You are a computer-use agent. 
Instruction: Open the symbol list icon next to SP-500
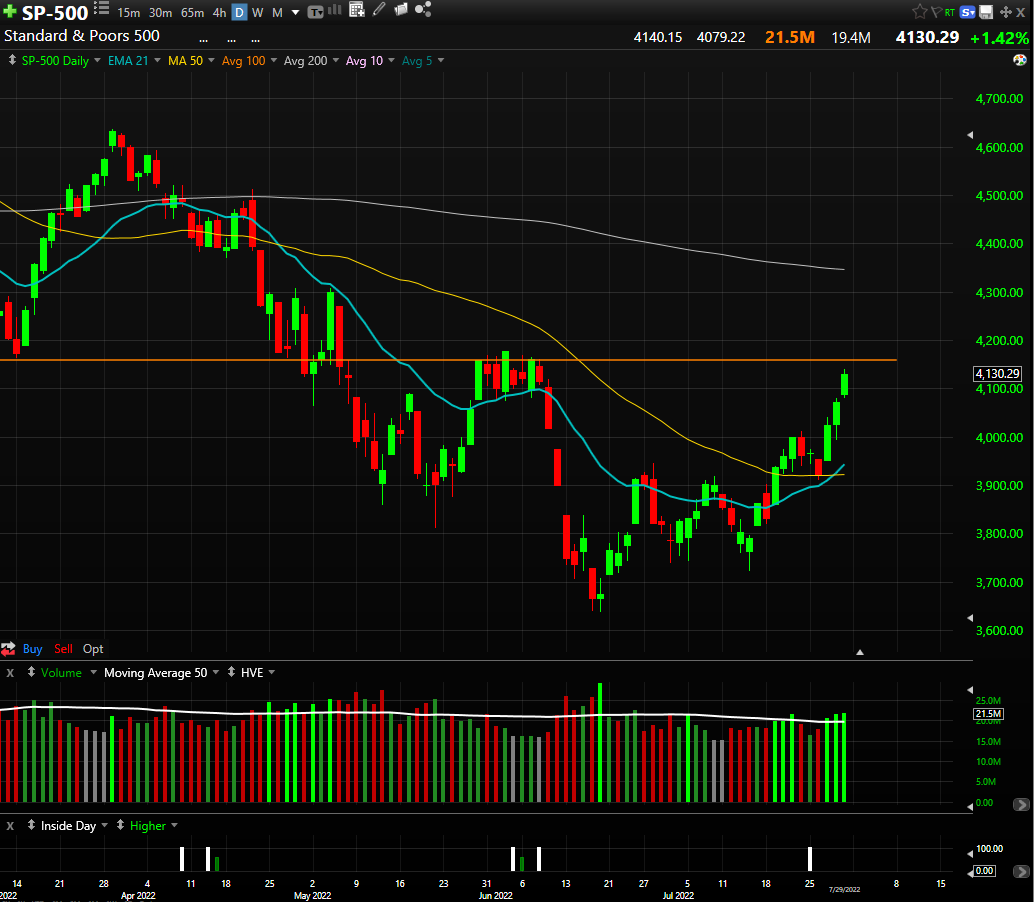tap(102, 8)
